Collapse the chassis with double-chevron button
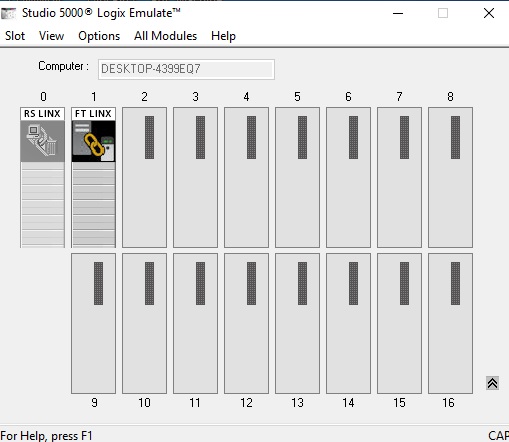The image size is (509, 442). click(x=492, y=383)
